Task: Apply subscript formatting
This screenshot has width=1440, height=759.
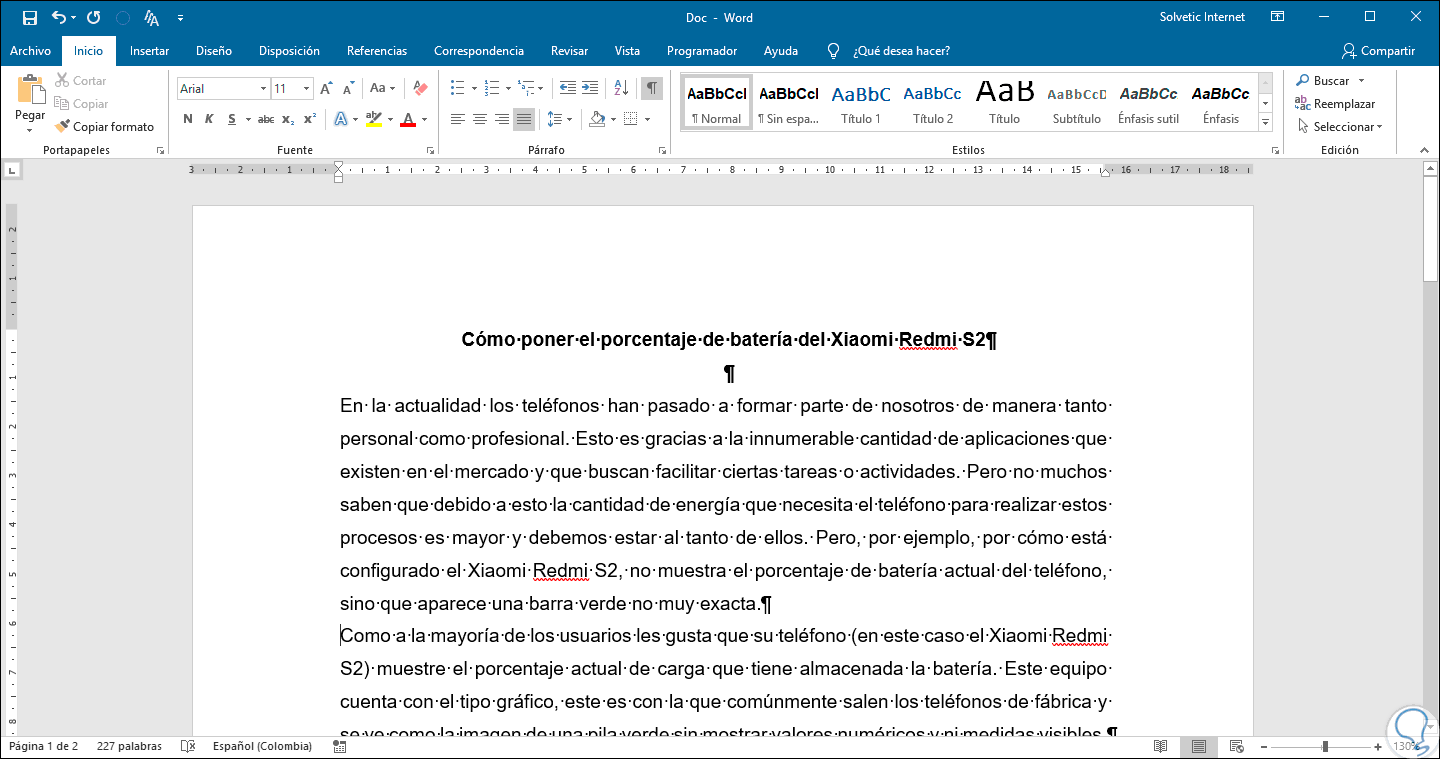Action: click(x=288, y=120)
